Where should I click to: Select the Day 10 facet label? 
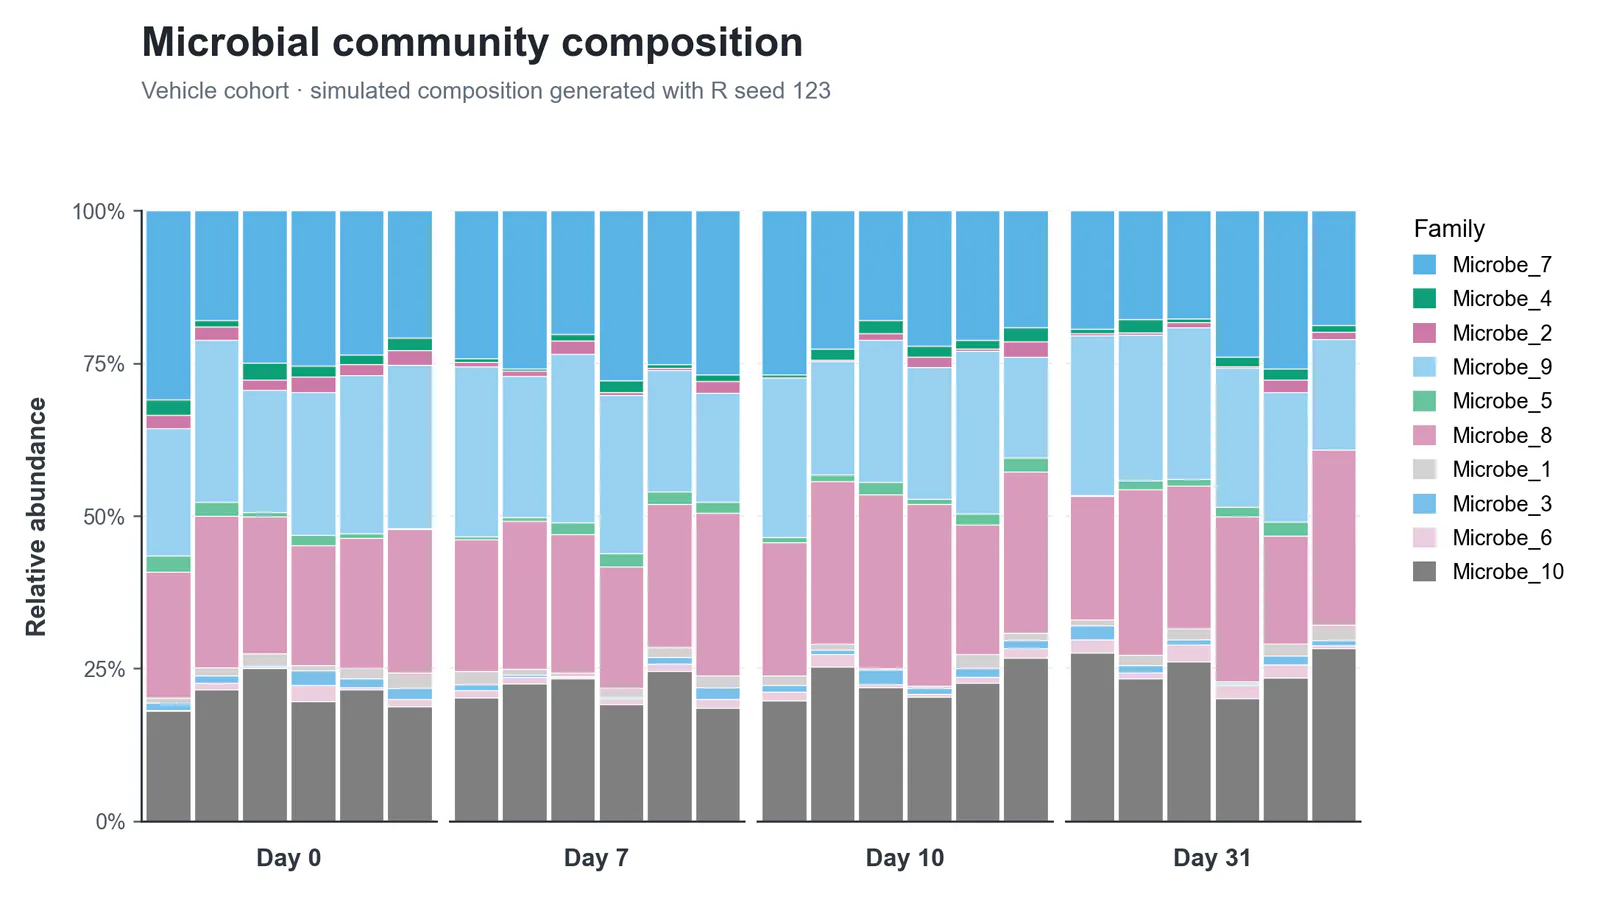pos(905,858)
